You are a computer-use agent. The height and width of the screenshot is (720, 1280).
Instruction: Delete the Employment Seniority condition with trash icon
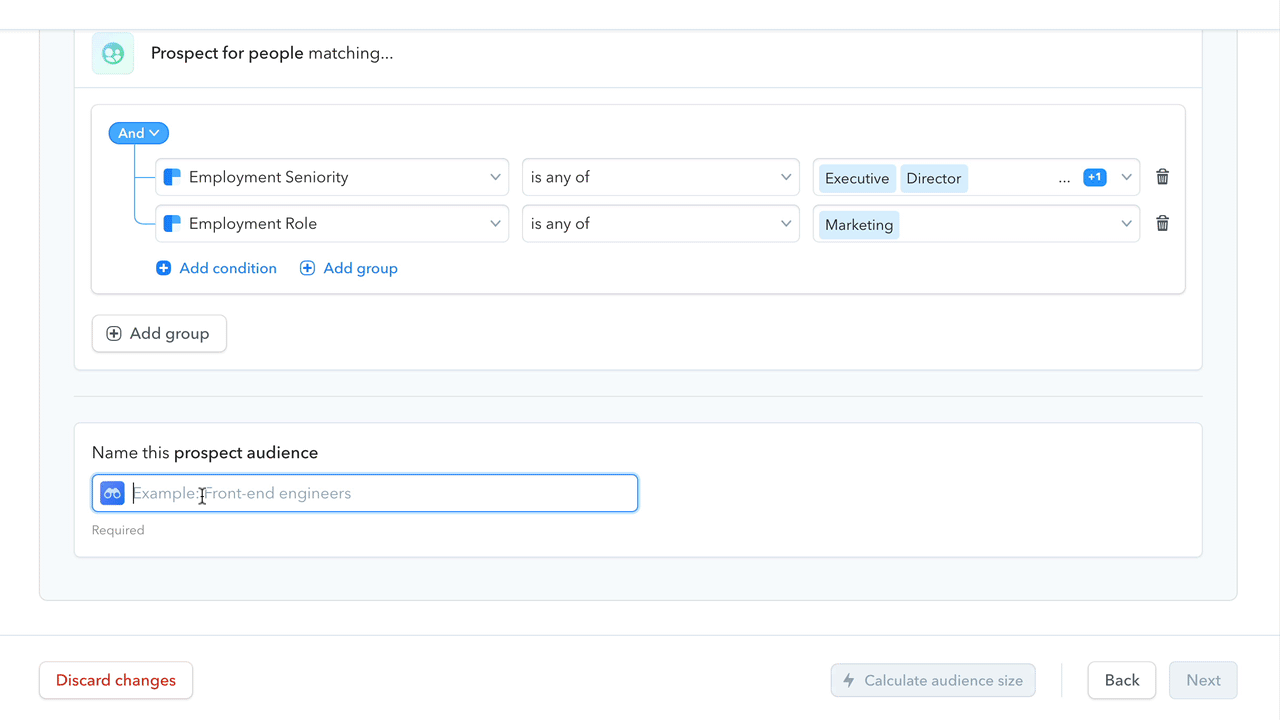point(1162,176)
